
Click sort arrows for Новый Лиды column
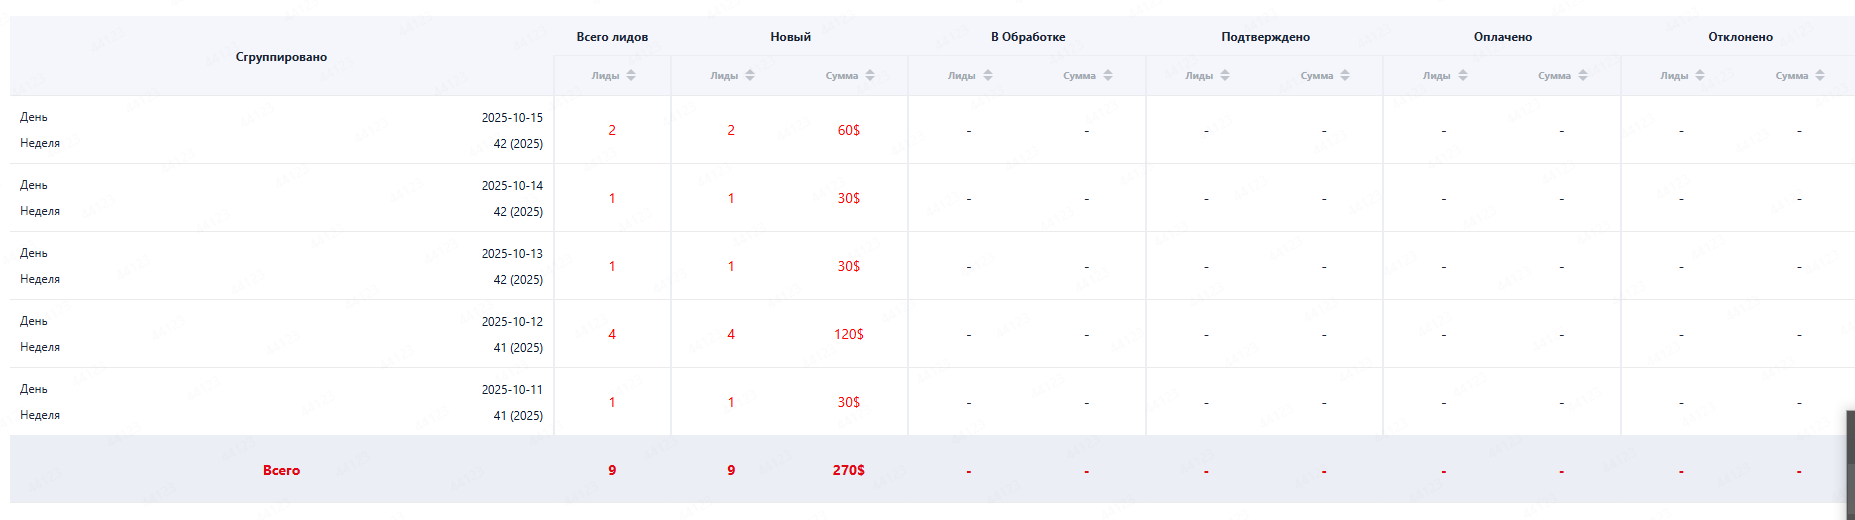[749, 76]
